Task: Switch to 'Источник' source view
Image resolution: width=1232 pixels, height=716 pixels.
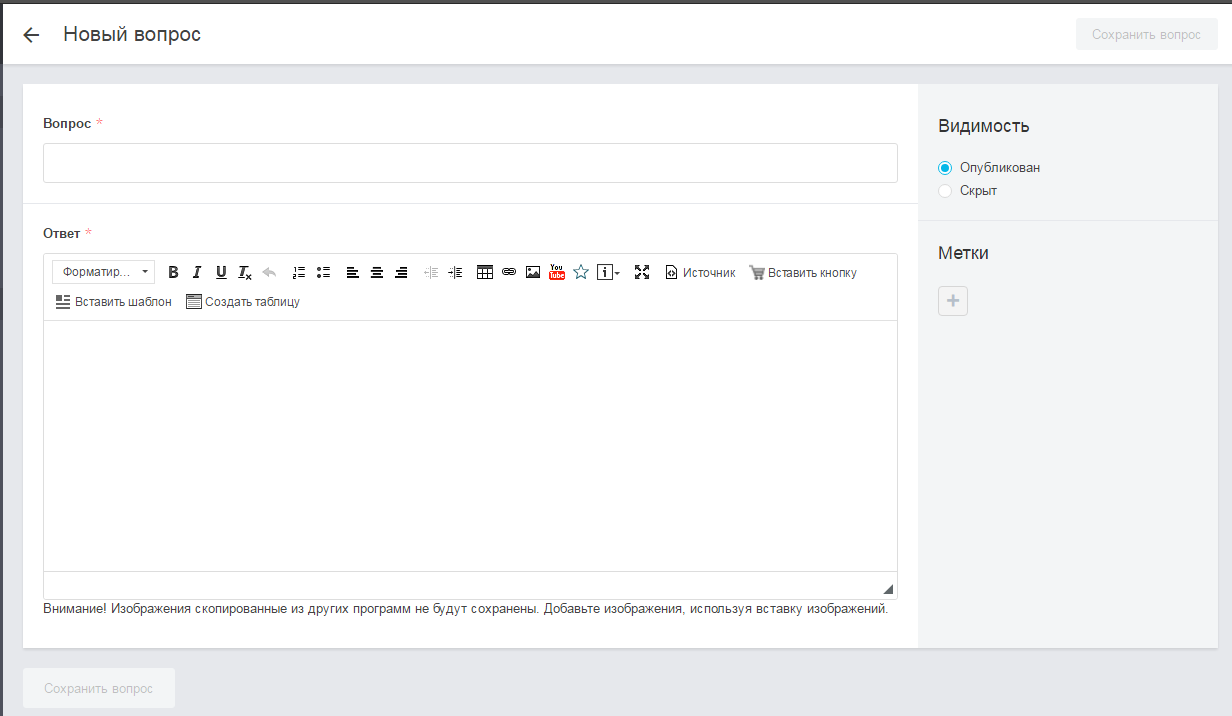Action: pos(700,272)
